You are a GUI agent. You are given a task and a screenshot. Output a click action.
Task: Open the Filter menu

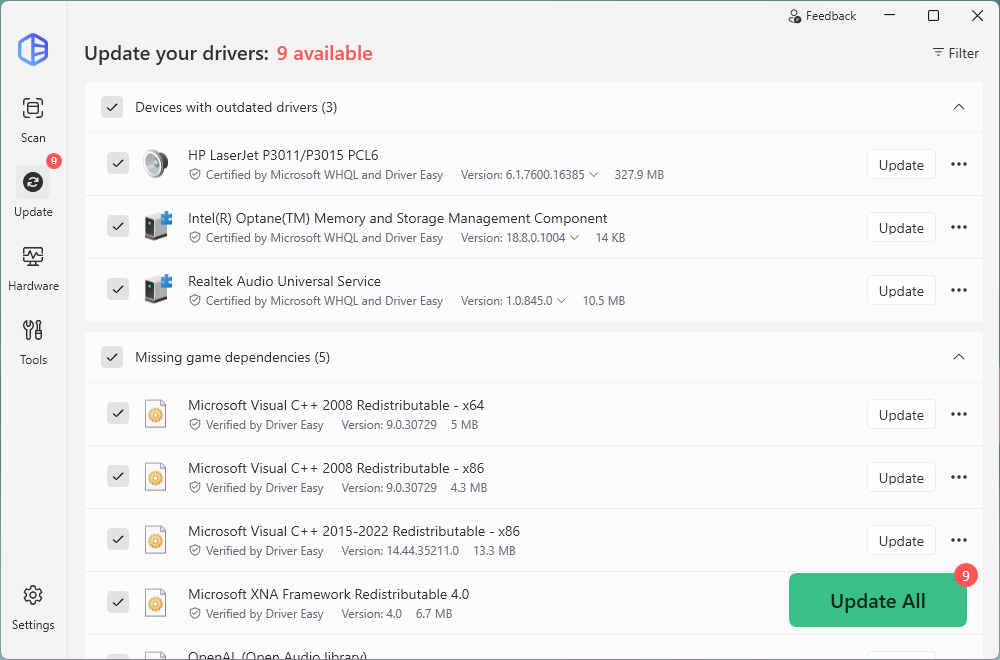pyautogui.click(x=955, y=53)
